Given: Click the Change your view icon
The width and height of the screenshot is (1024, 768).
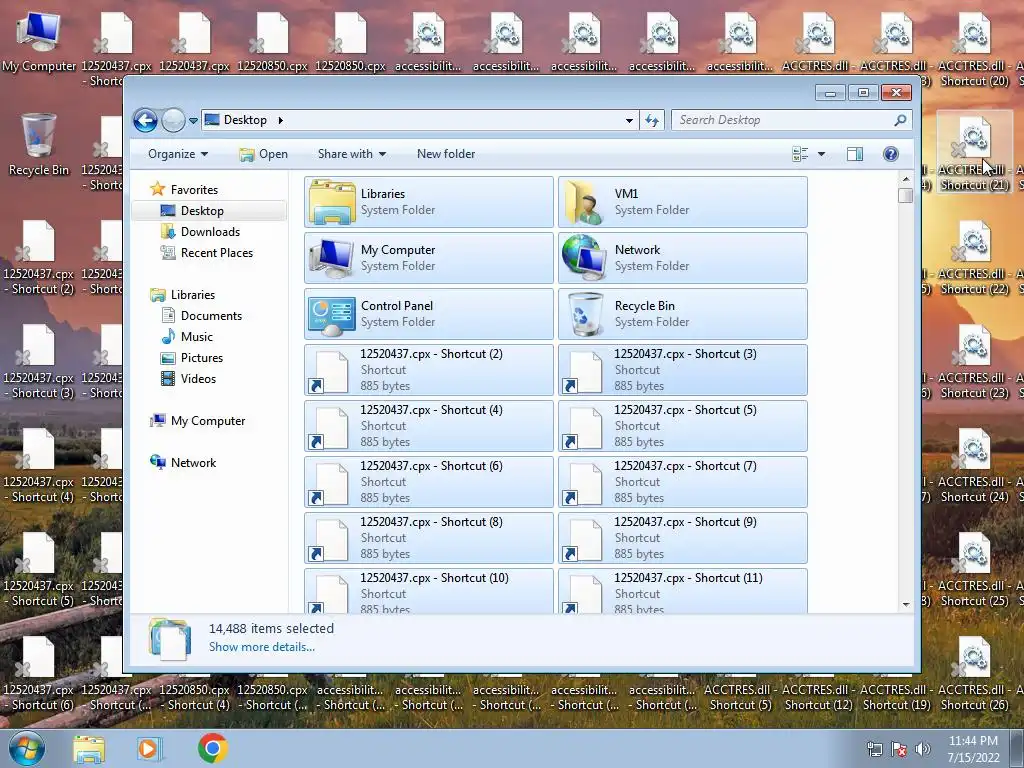Looking at the screenshot, I should [800, 154].
